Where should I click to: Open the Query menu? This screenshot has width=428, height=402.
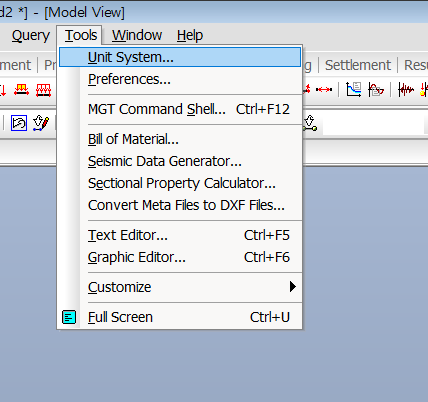pyautogui.click(x=31, y=35)
